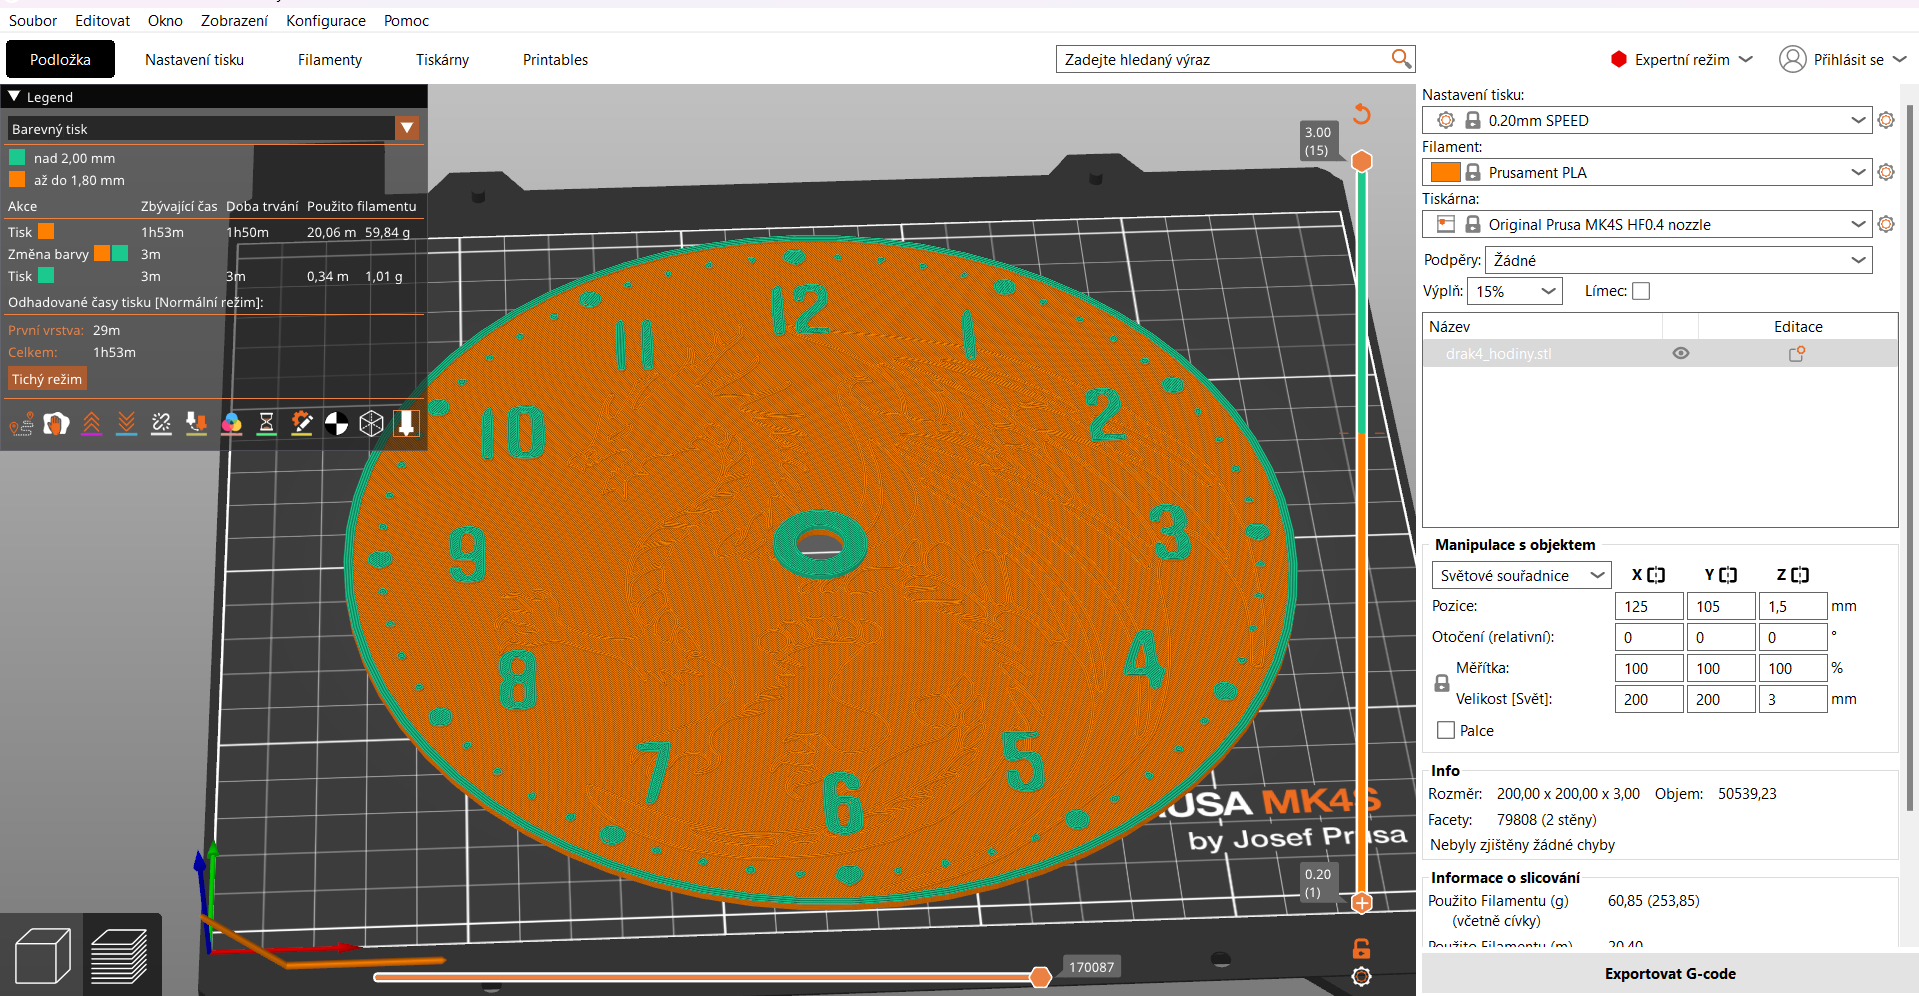
Task: Open the Světové souřadnice coordinates dropdown
Action: pos(1521,575)
